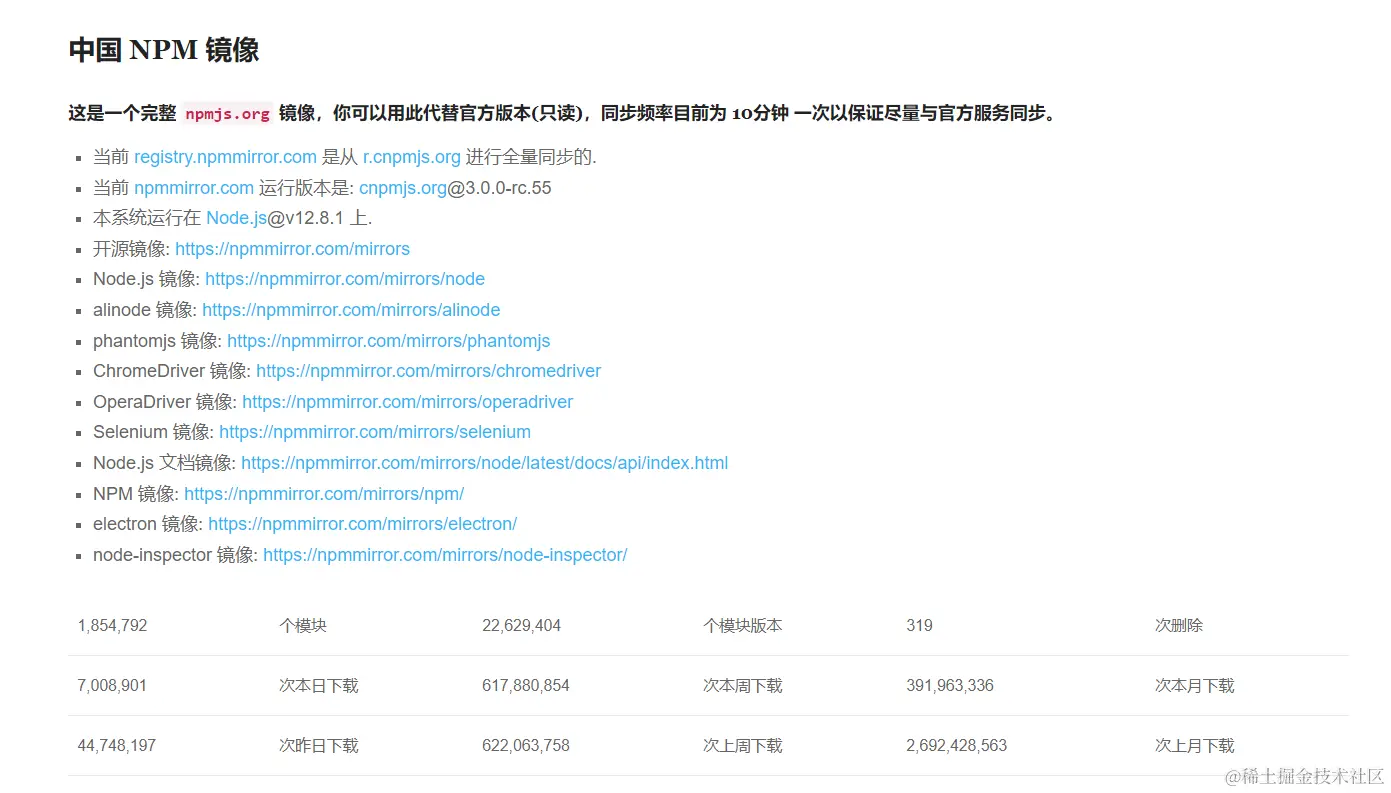Click the node-inspector 镜像 label text
Image resolution: width=1391 pixels, height=793 pixels.
(x=175, y=555)
